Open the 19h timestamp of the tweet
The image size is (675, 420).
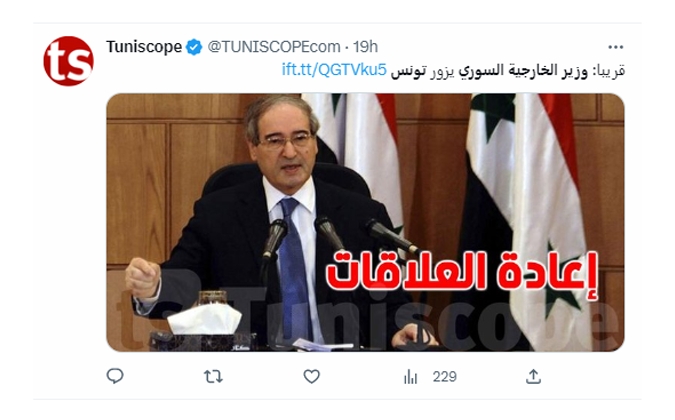[365, 46]
